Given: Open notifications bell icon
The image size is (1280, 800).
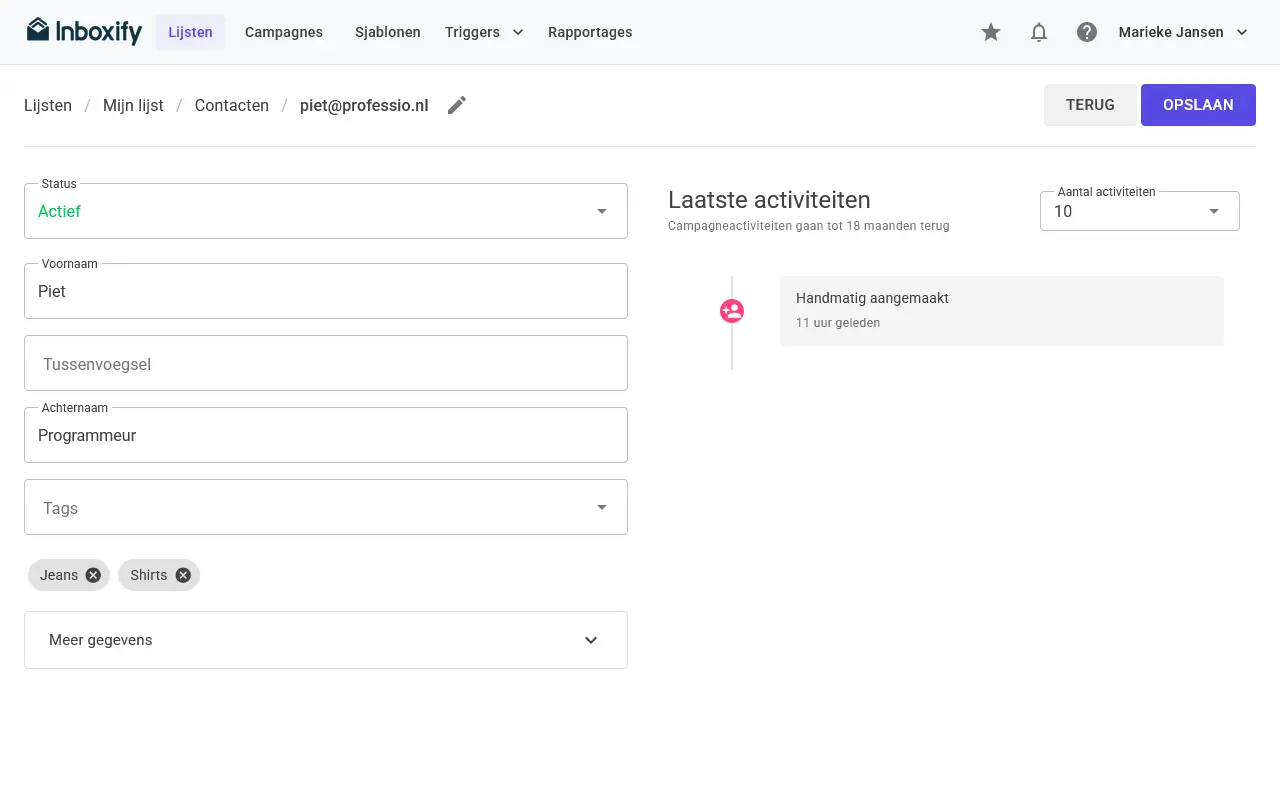Looking at the screenshot, I should coord(1039,32).
